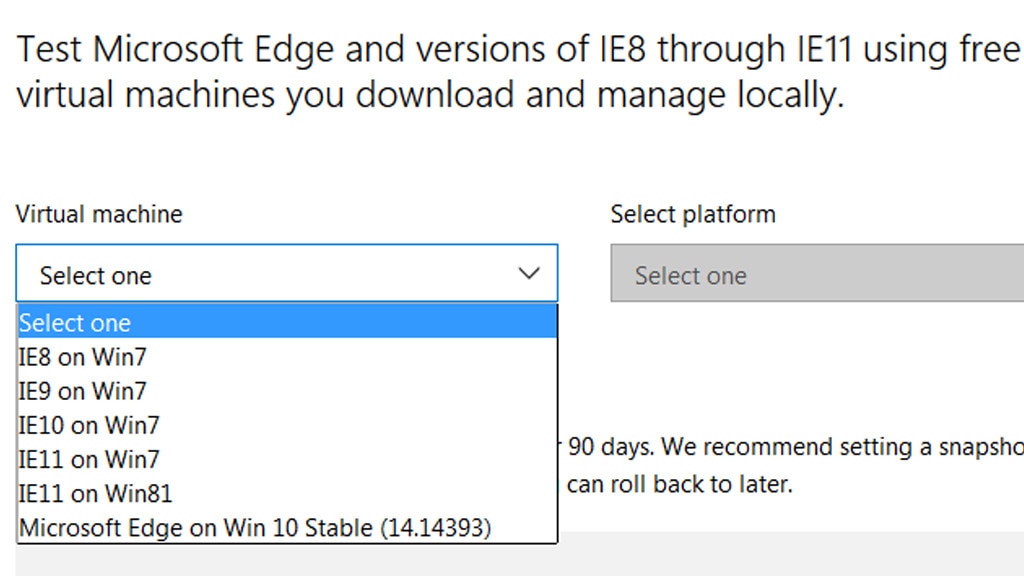Choose "IE10 on Win7" in the dropdown list
The image size is (1024, 576).
coord(88,425)
